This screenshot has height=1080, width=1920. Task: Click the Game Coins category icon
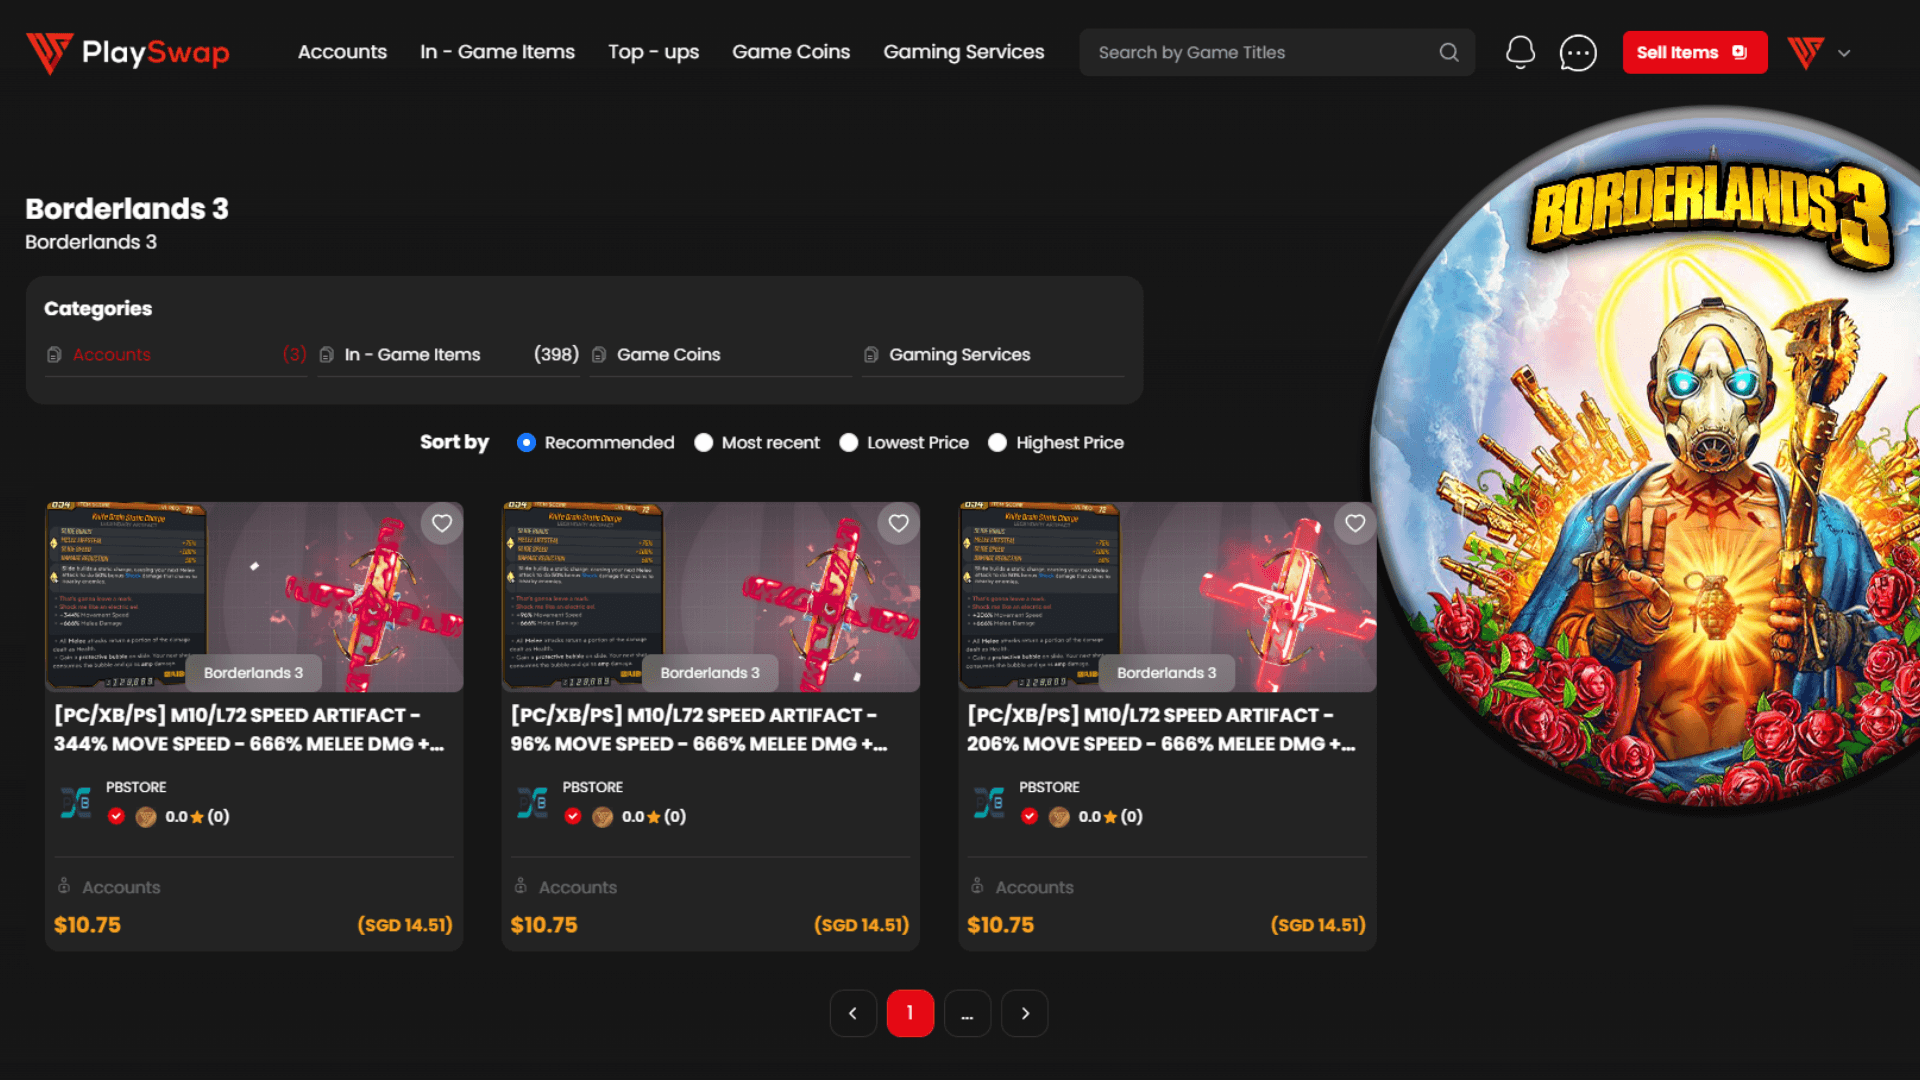point(599,355)
